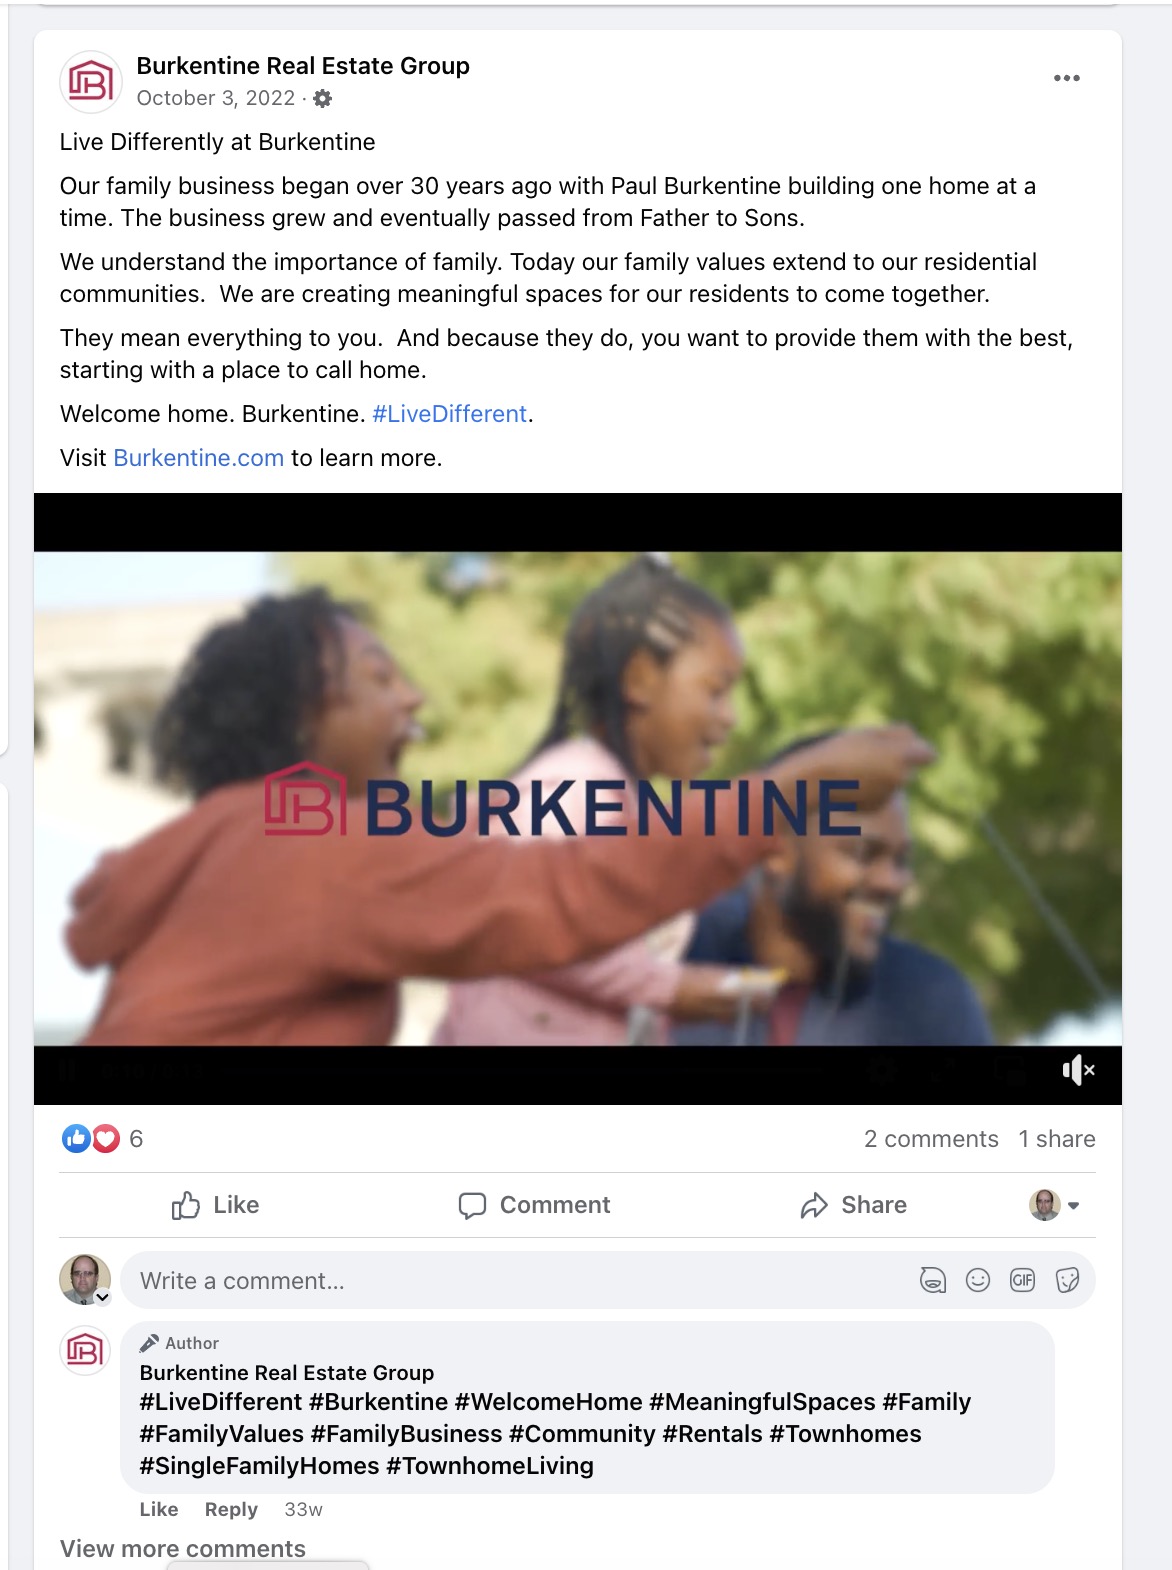Viewport: 1172px width, 1570px height.
Task: Click the red heart reaction icon
Action: (x=106, y=1138)
